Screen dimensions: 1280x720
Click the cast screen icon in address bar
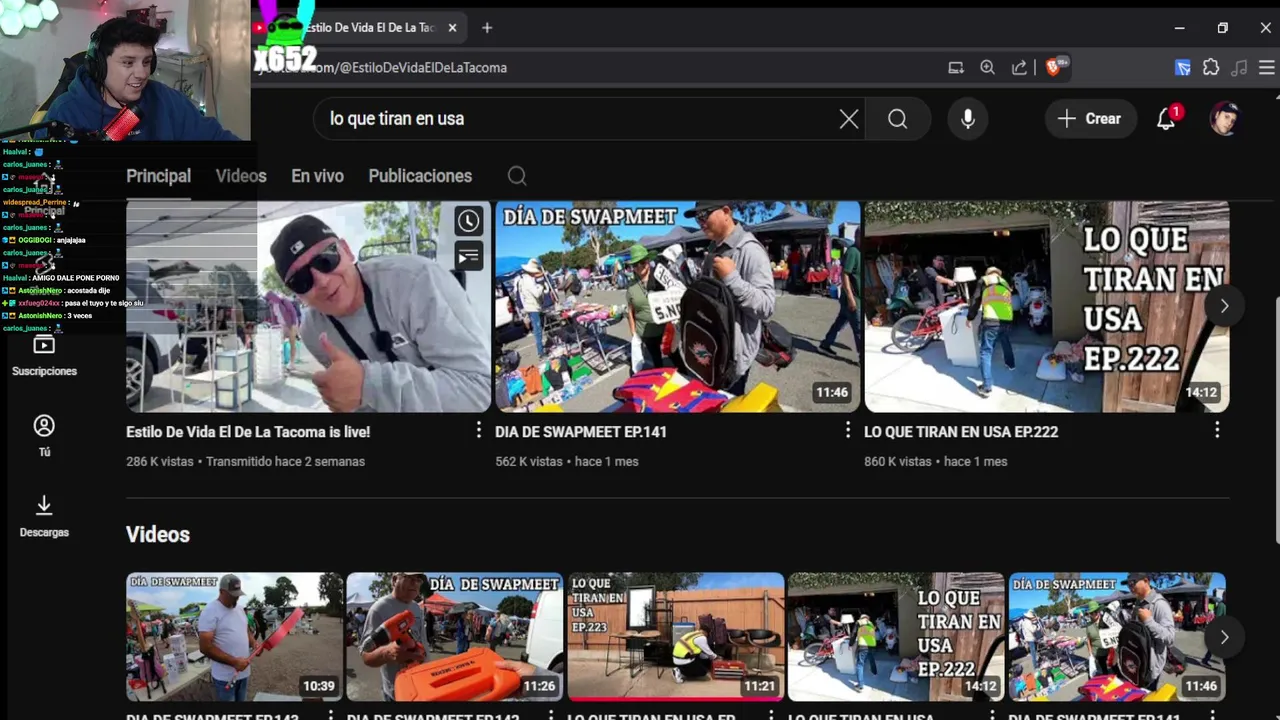click(956, 67)
